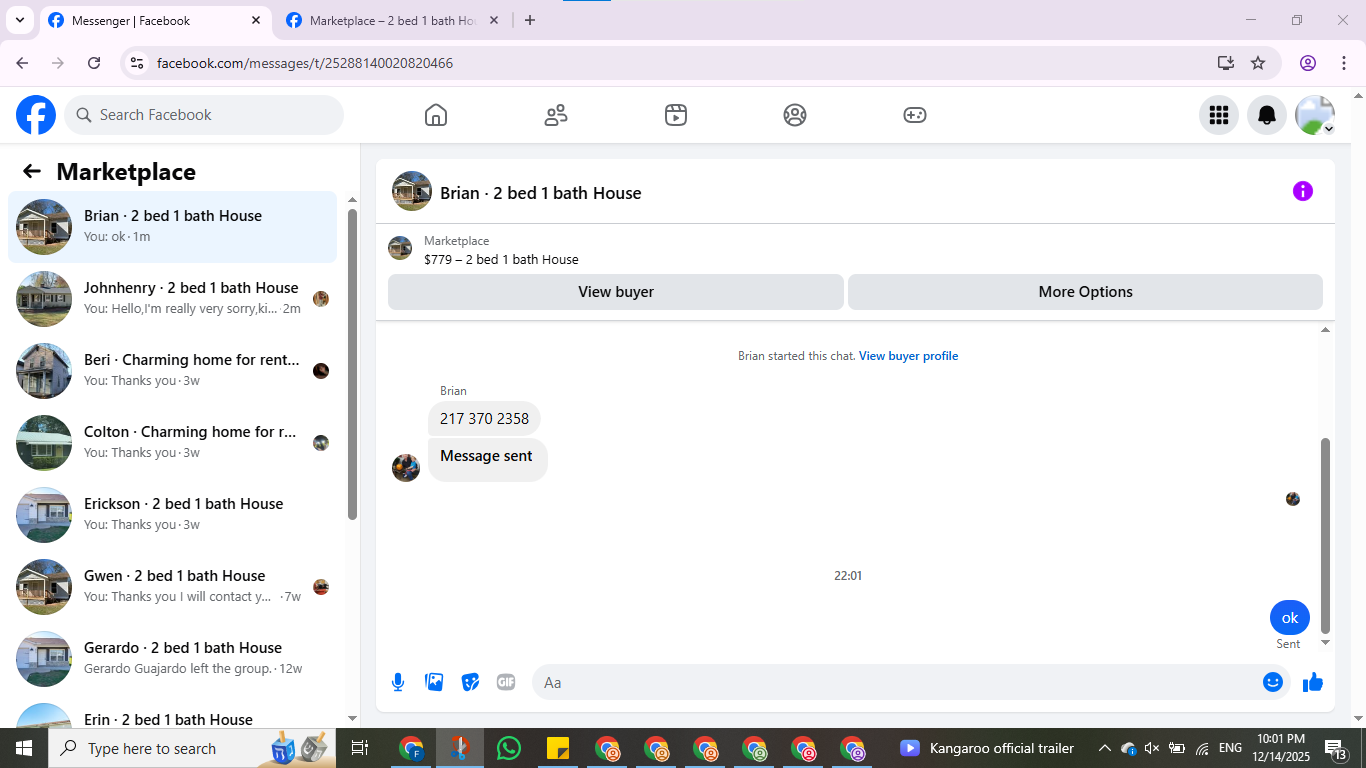Image resolution: width=1366 pixels, height=768 pixels.
Task: Click the More Options button
Action: coord(1085,292)
